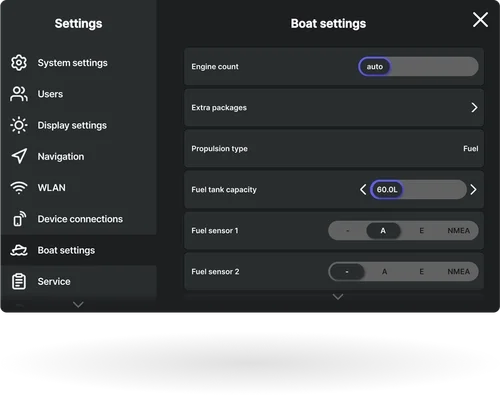The width and height of the screenshot is (500, 395).
Task: Click the Propulsion type label
Action: pos(219,149)
